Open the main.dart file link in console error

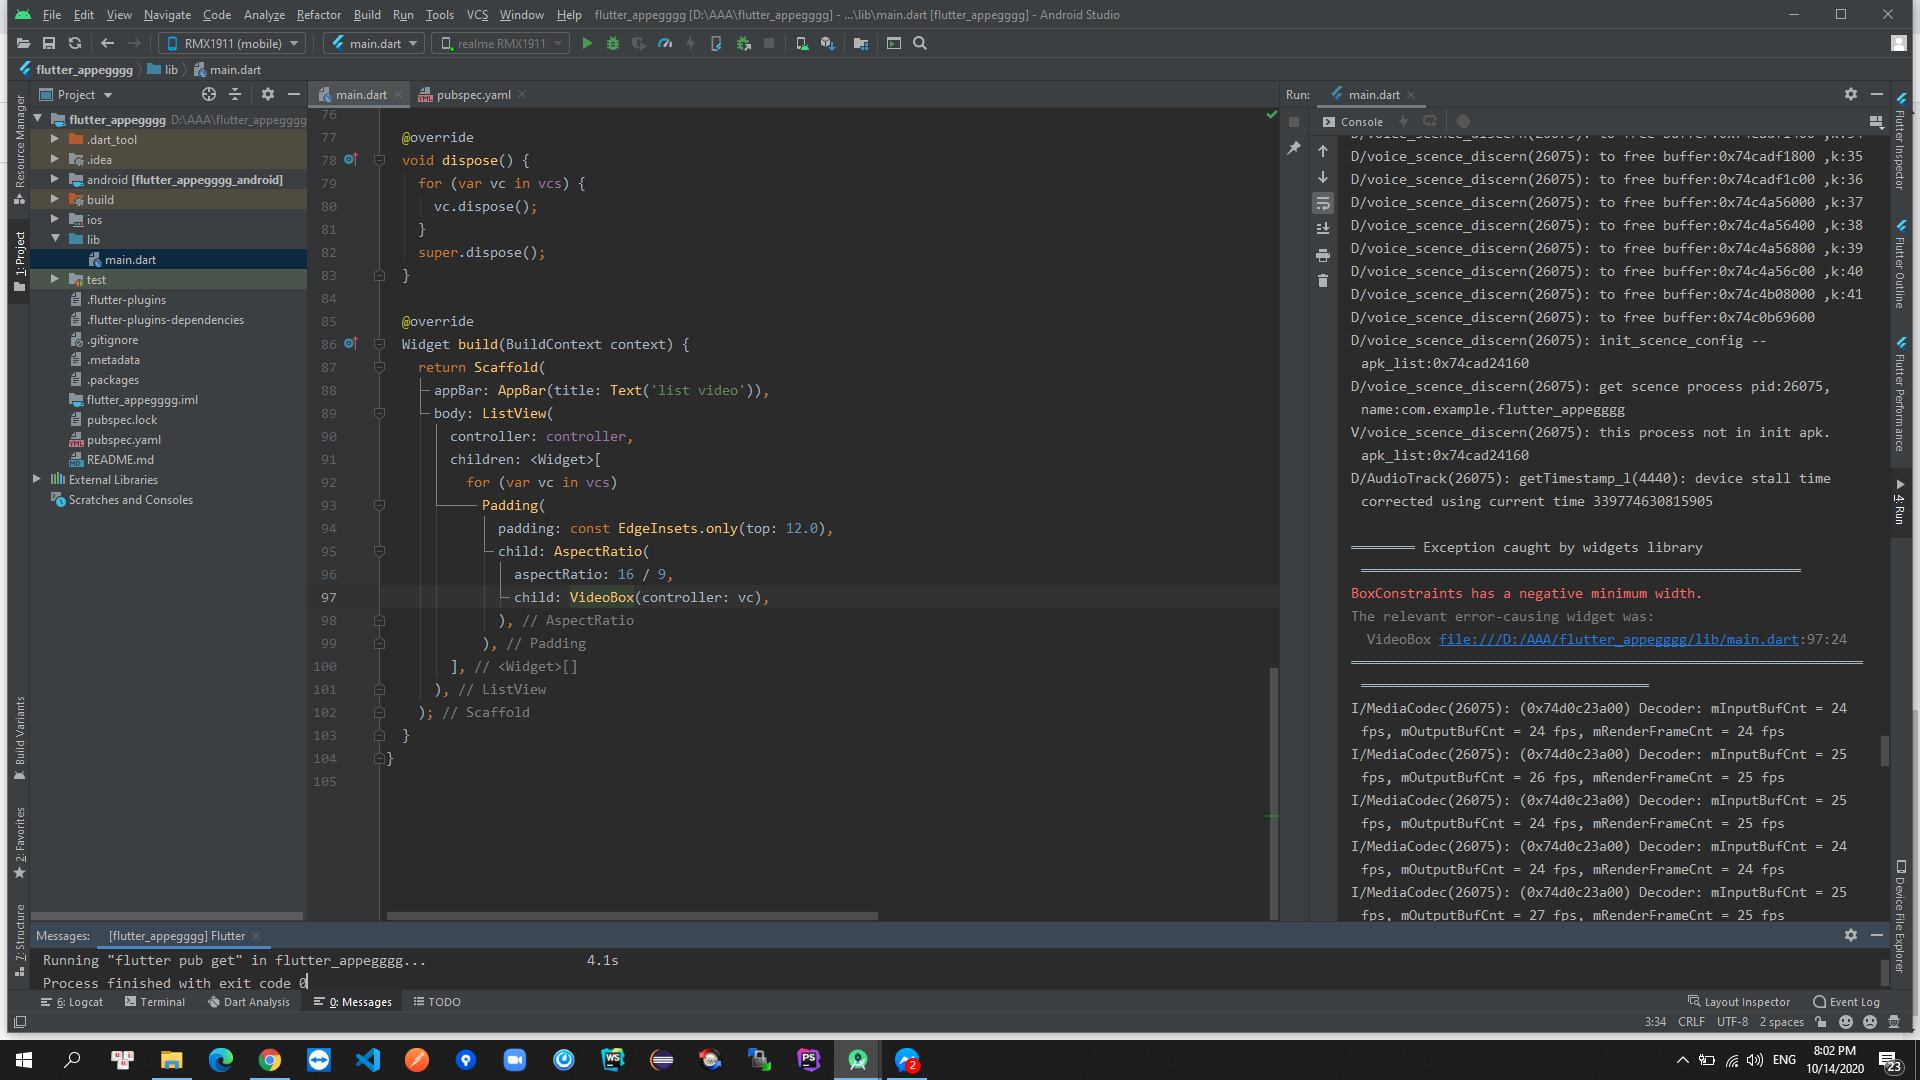[1618, 639]
